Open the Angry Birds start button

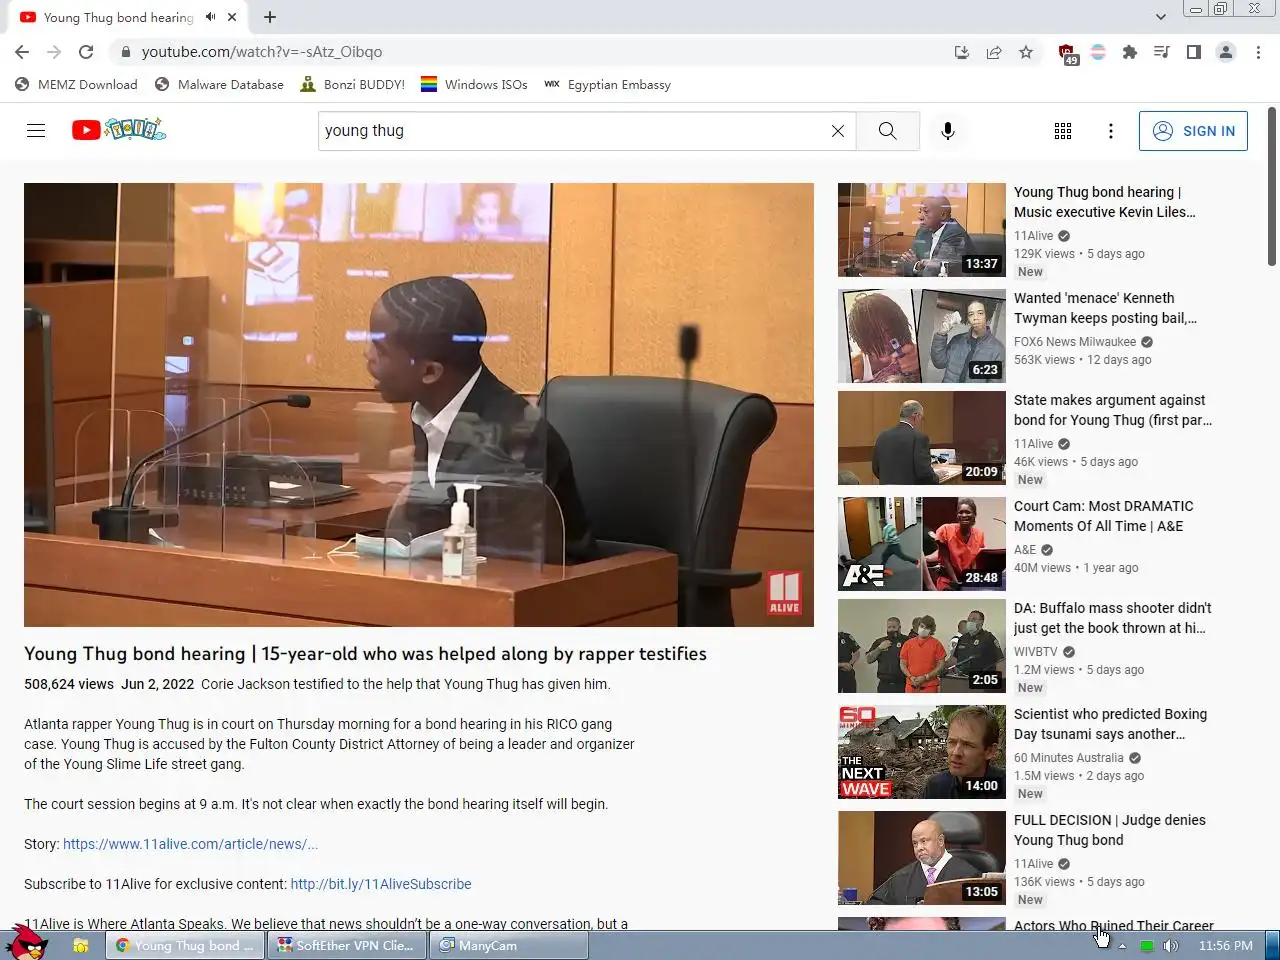pos(27,943)
